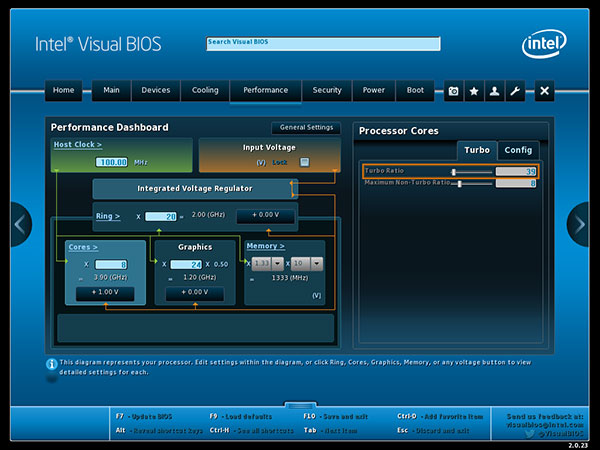Click the Graphics + 0.00 V voltage button
600x450 pixels.
pos(195,293)
